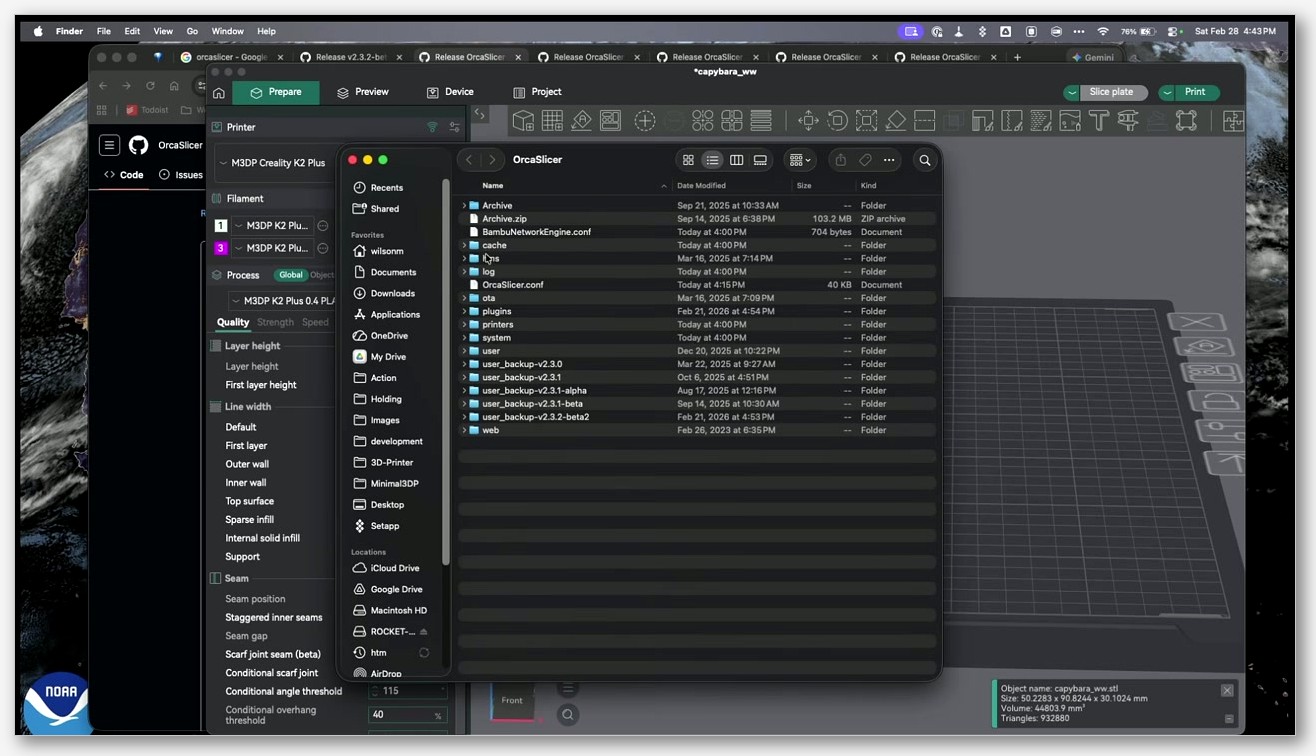Open the M3DP K2 Plus 0.4 process dropdown
Image resolution: width=1316 pixels, height=756 pixels.
pos(282,301)
